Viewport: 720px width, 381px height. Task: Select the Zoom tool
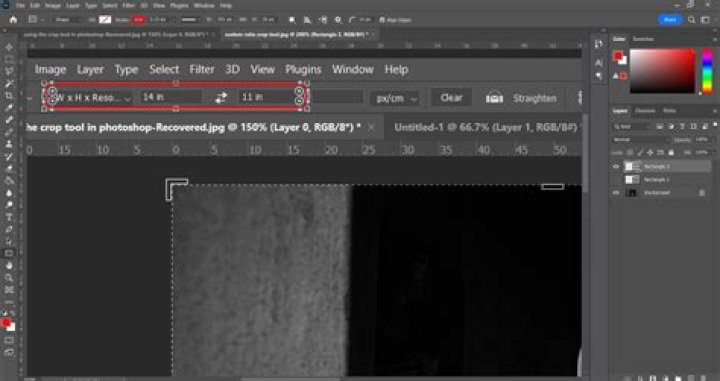point(9,277)
